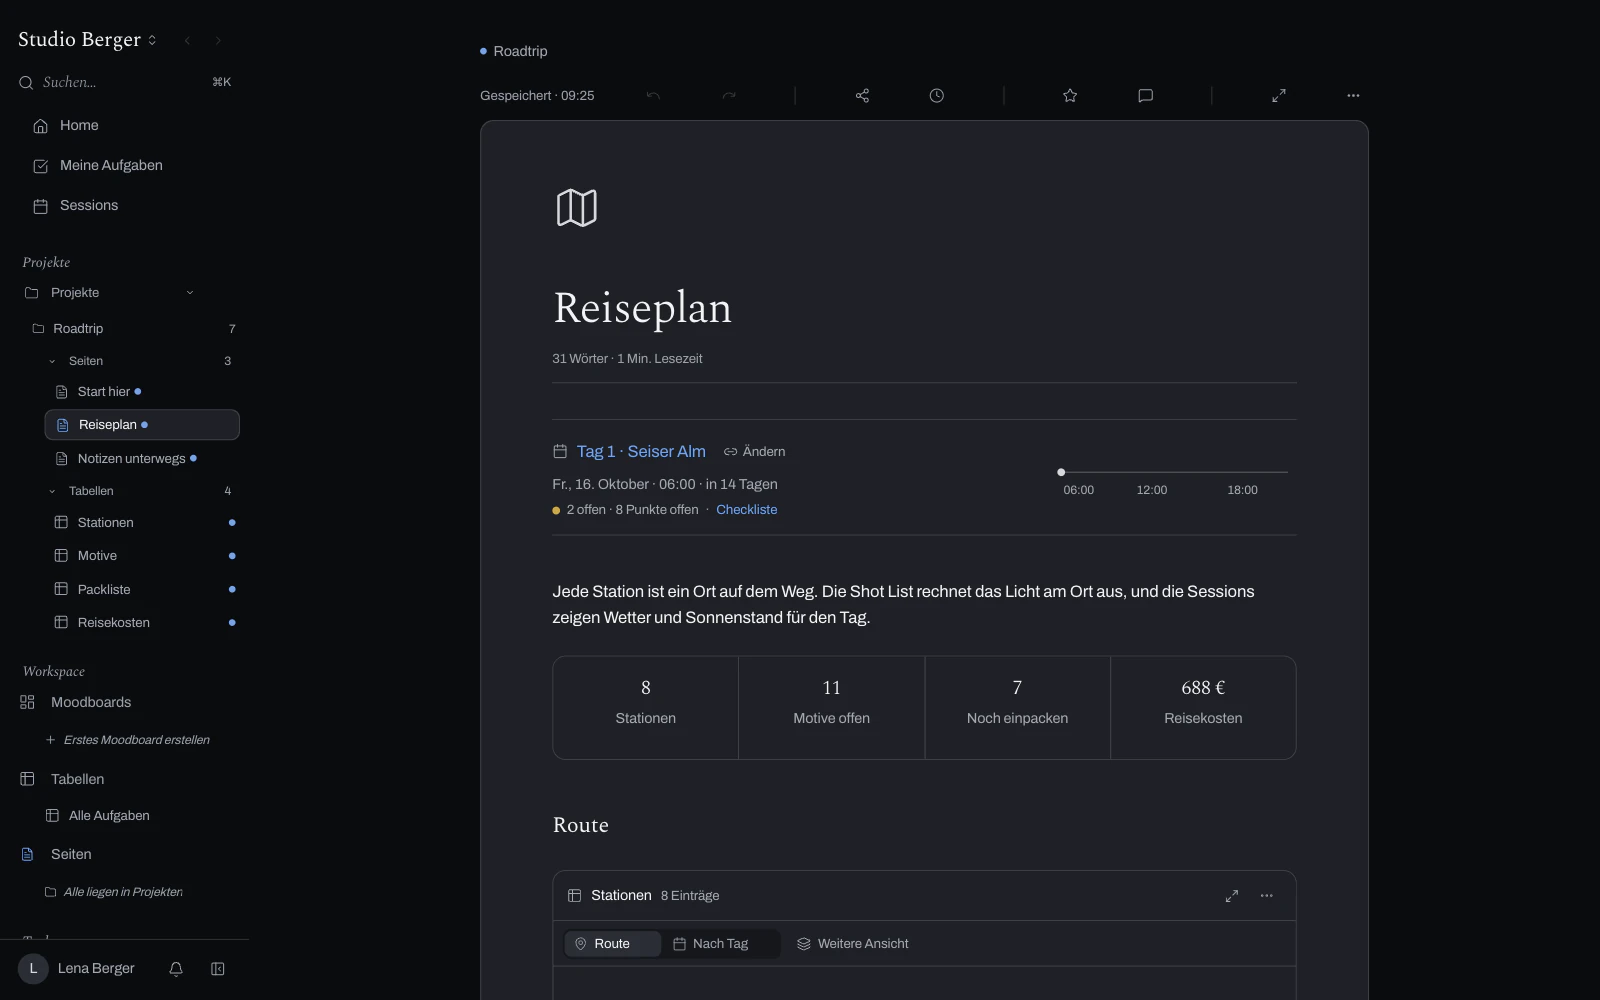Navigate back with the left arrow

pyautogui.click(x=187, y=41)
